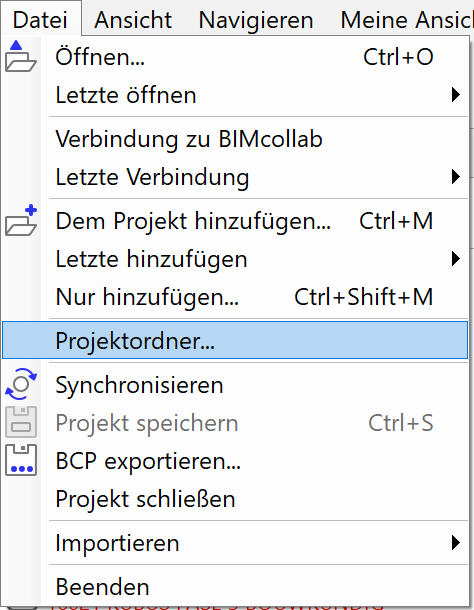474x610 pixels.
Task: Open the Ansicht menu
Action: point(133,19)
